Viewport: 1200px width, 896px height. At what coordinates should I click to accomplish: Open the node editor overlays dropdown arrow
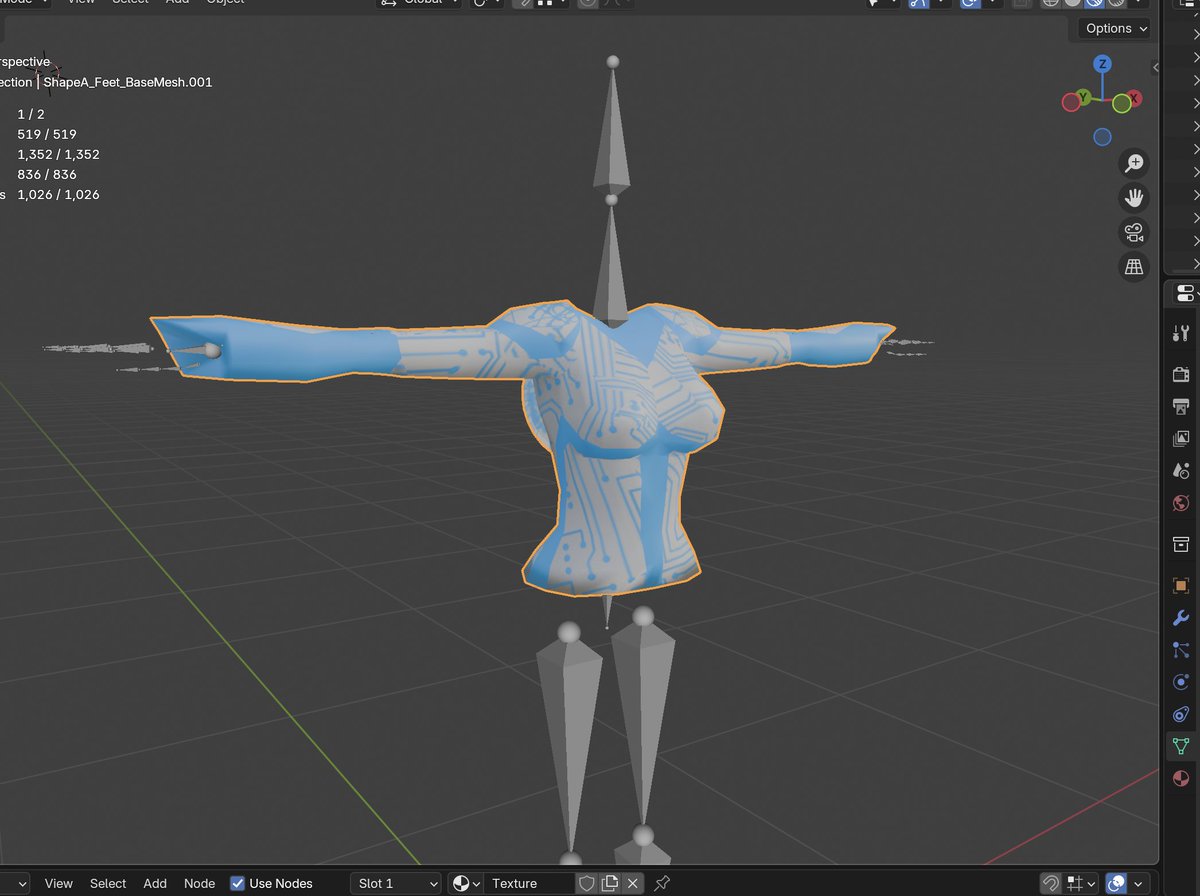1138,883
